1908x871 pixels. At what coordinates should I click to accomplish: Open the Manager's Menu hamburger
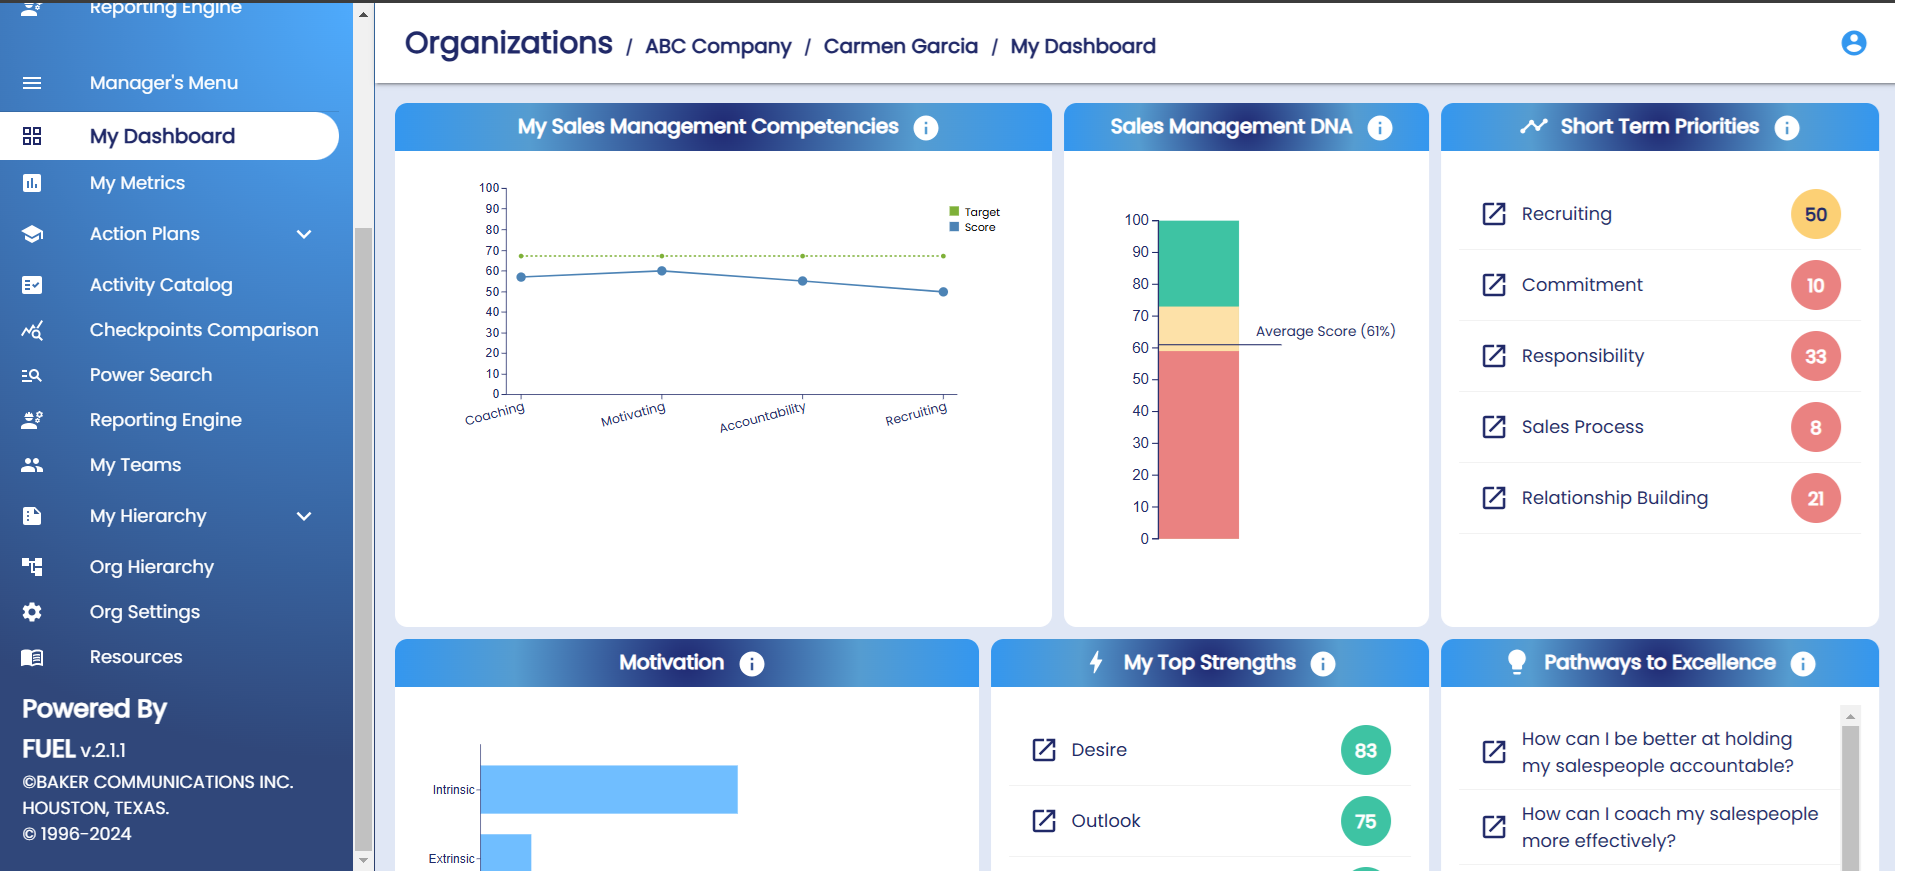[x=32, y=83]
